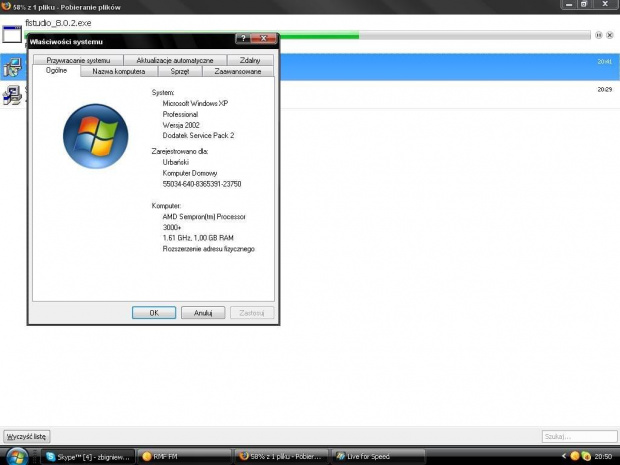Click the Rozszerzenie adresu fizycznego text
Viewport: 620px width, 465px height.
click(209, 249)
